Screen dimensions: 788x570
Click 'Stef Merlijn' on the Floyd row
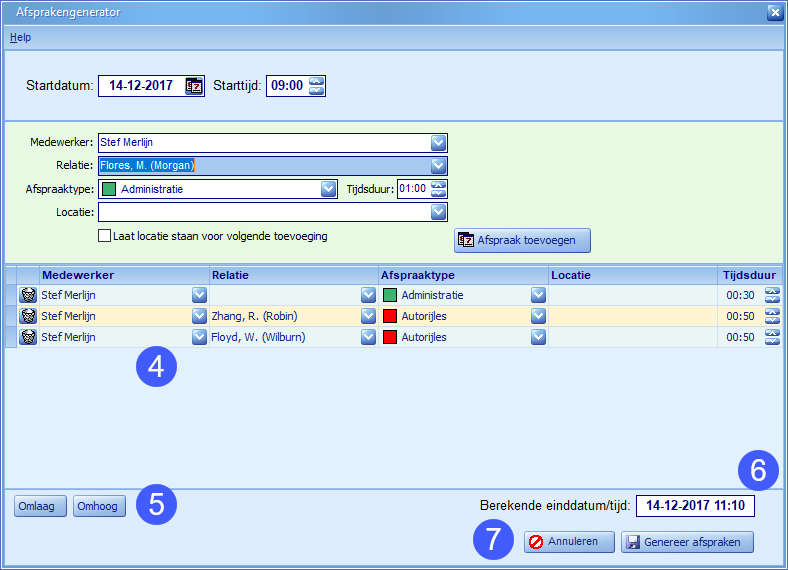point(68,337)
